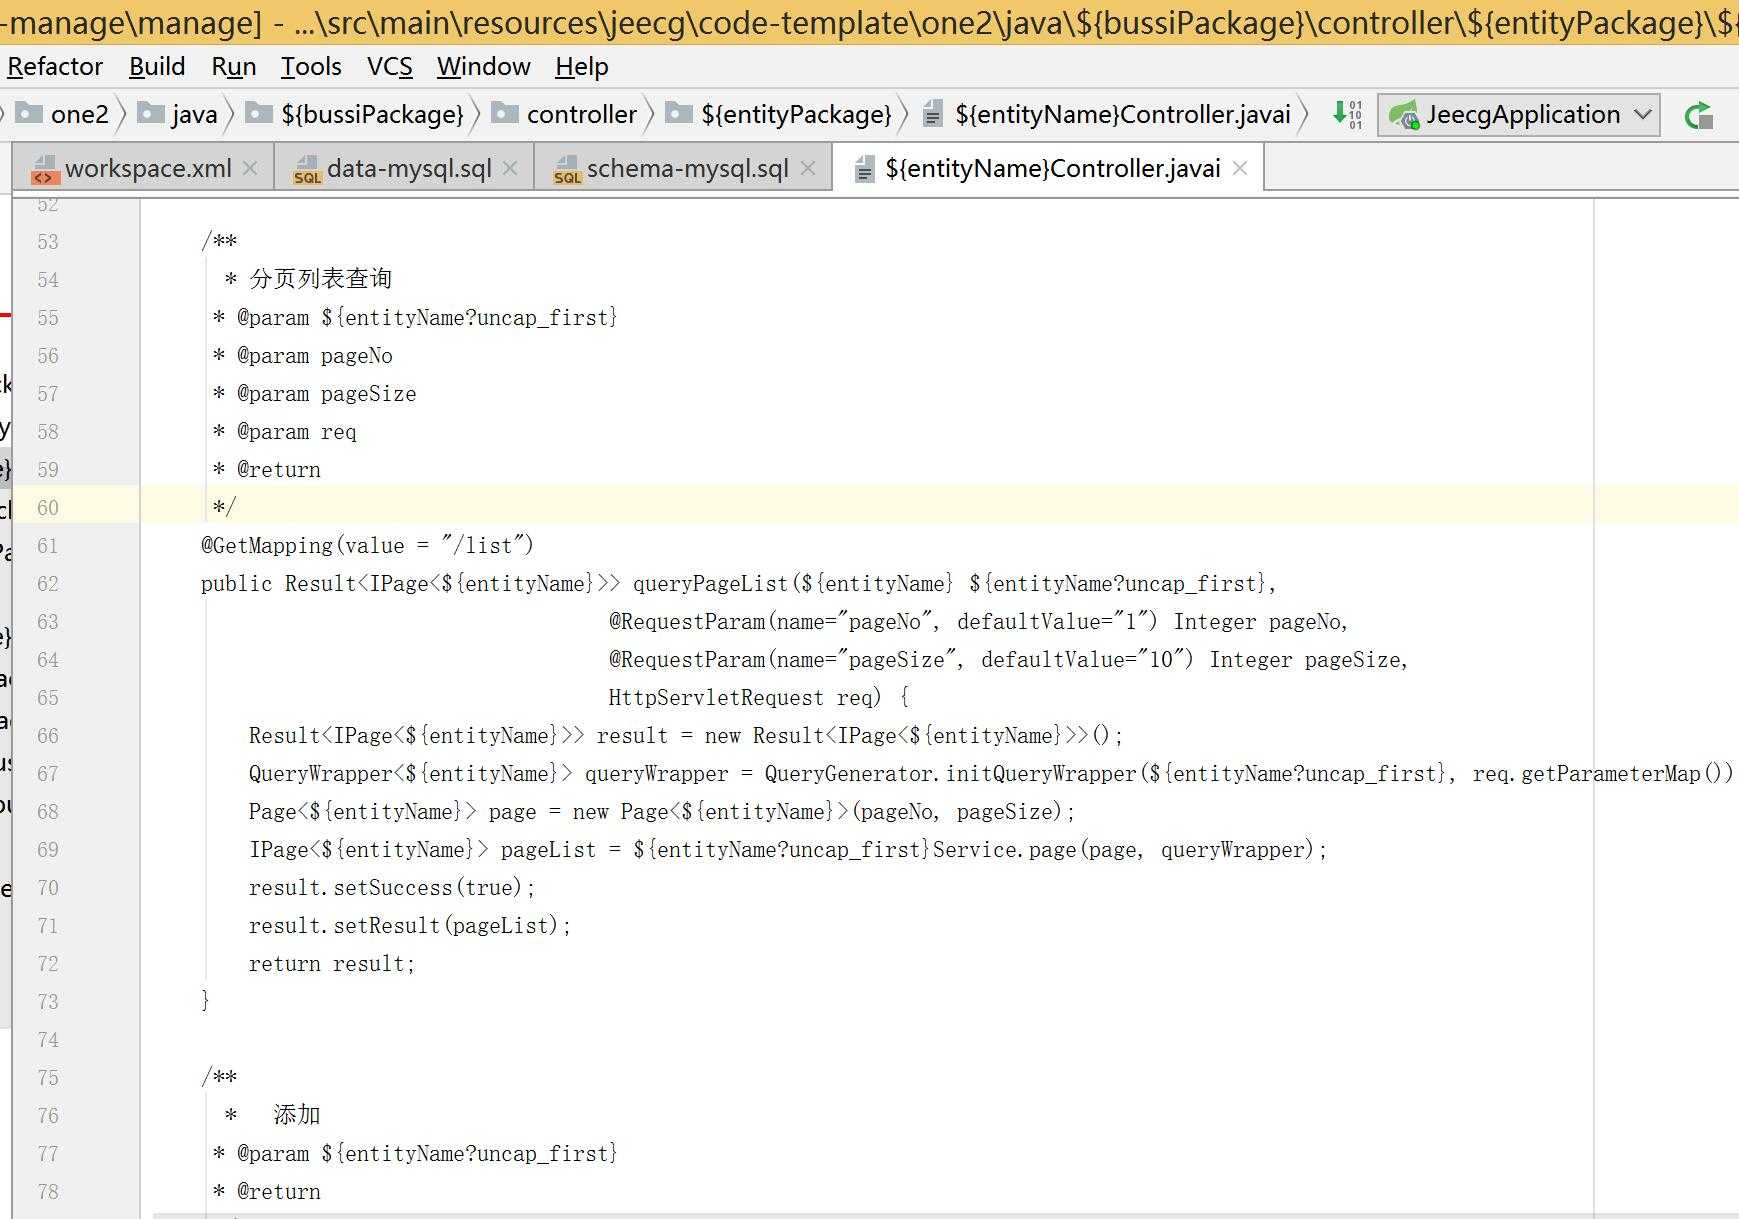Close the schema-mysql.sql tab
Screen dimensions: 1739x1219
[808, 168]
